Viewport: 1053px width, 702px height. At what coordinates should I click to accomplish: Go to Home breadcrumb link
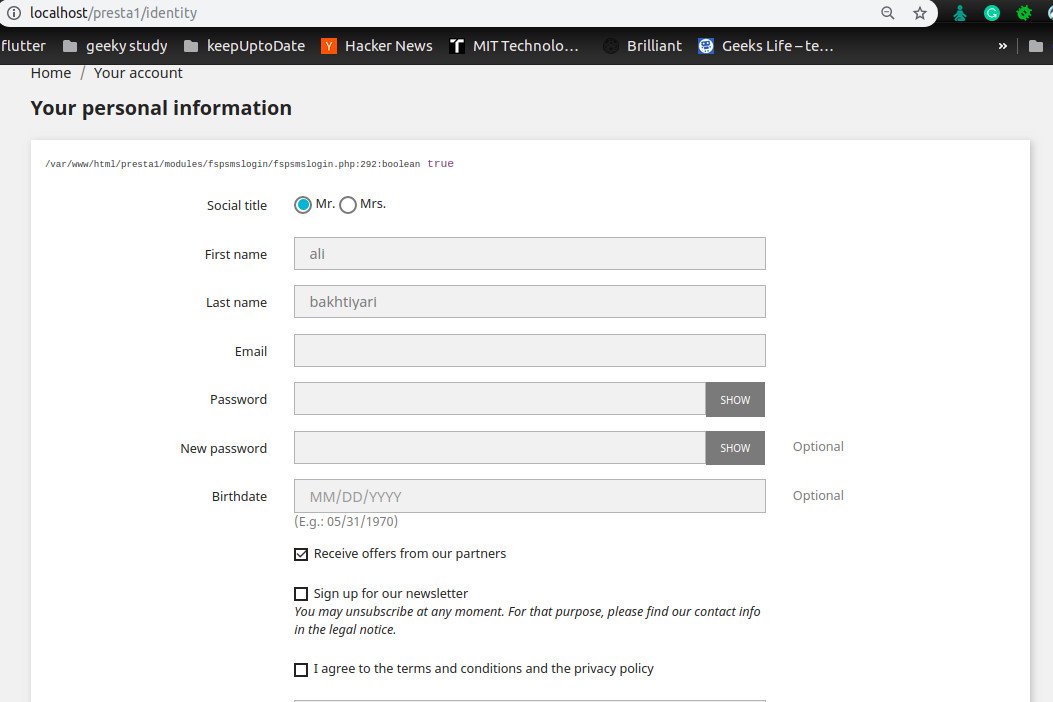click(51, 73)
